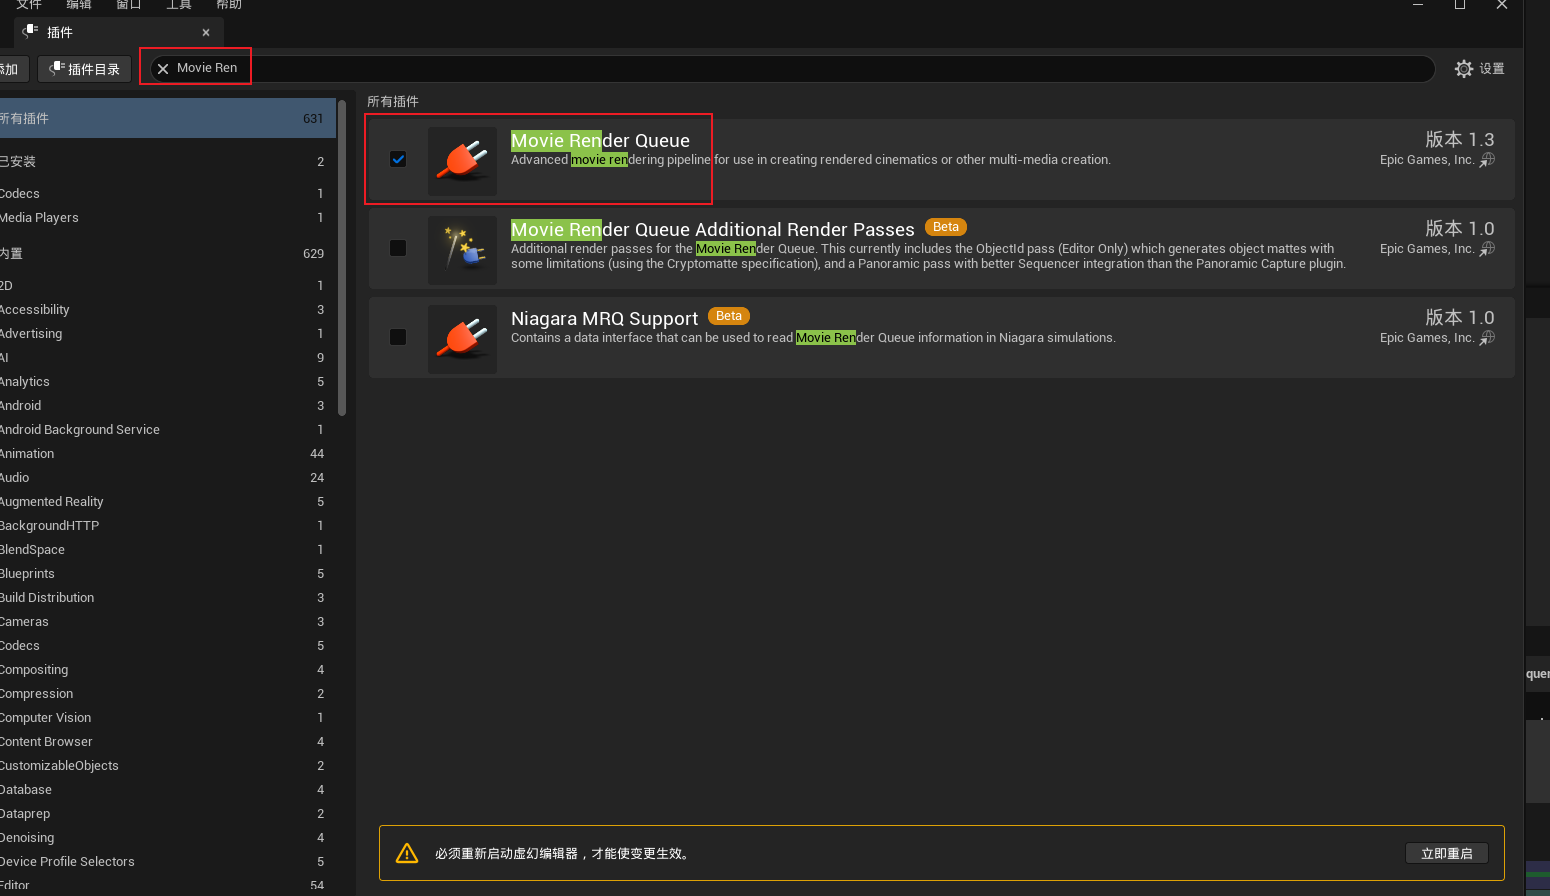The width and height of the screenshot is (1550, 896).
Task: Select the Audio category
Action: click(168, 478)
